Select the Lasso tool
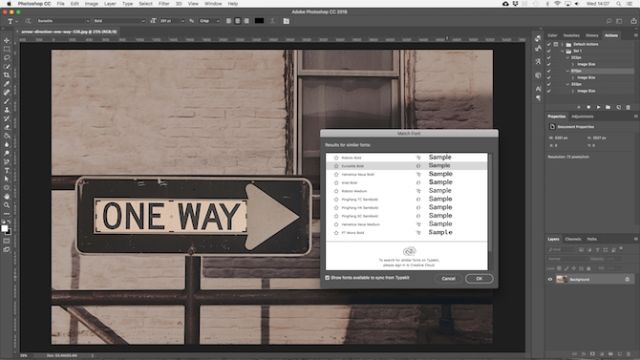 7,58
